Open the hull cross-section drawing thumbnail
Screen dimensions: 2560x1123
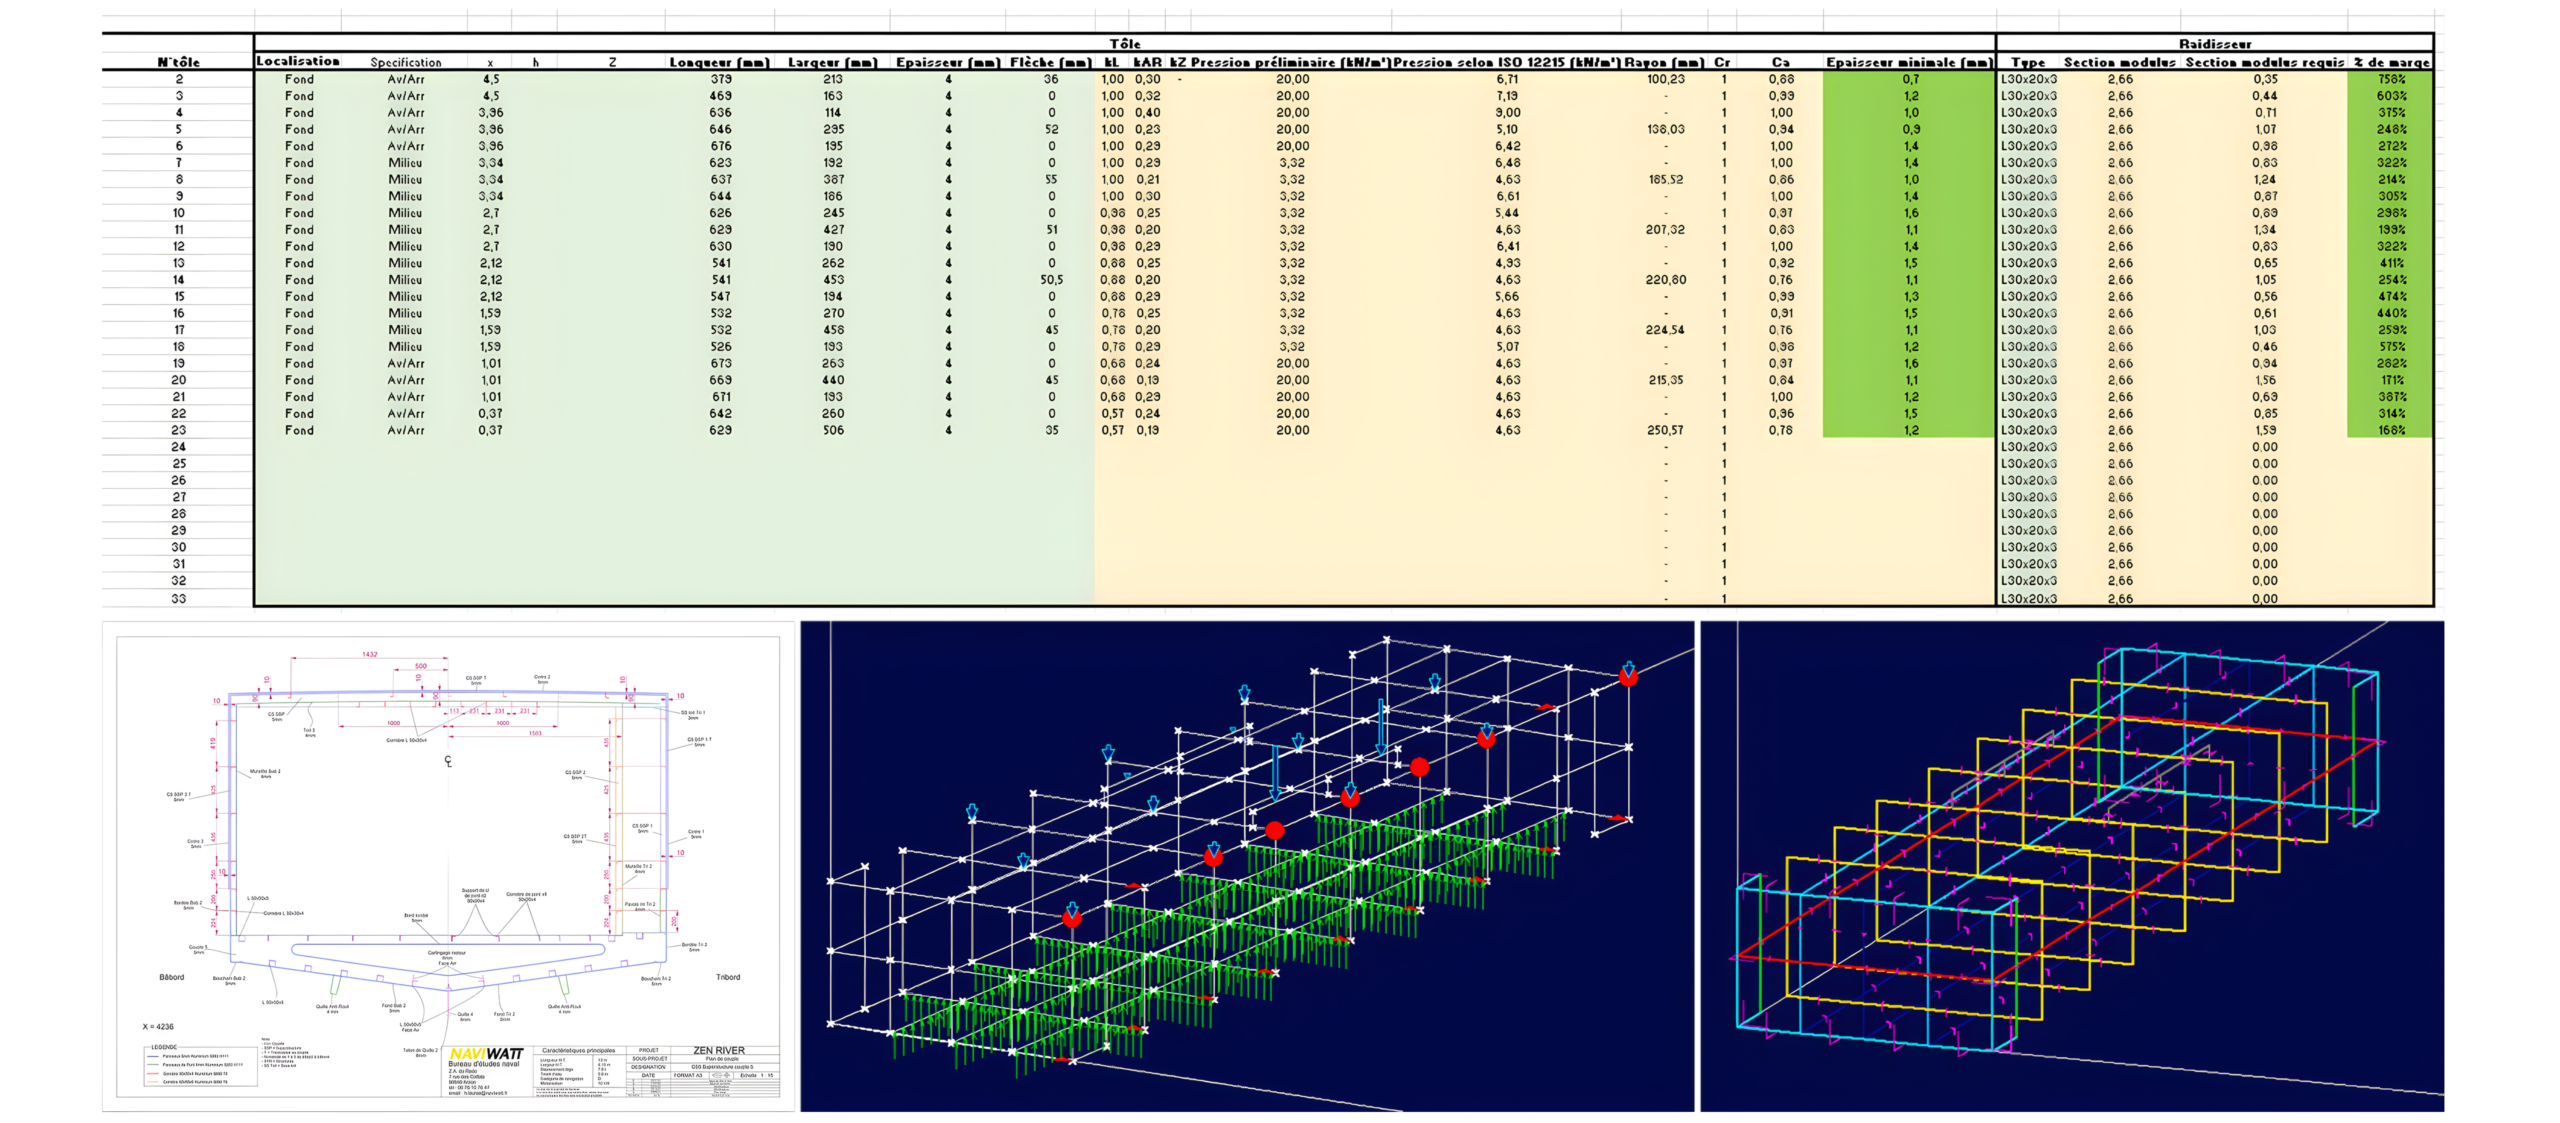448,866
